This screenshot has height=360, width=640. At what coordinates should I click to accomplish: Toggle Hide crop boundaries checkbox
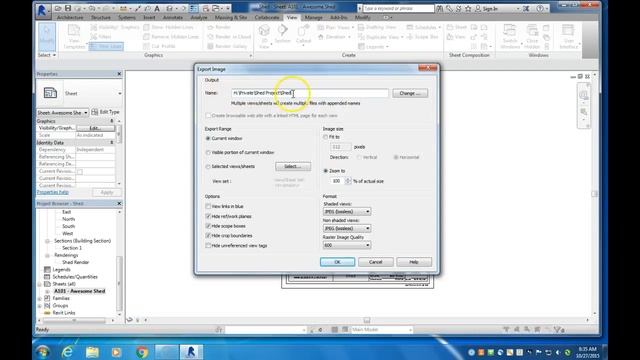pos(208,236)
